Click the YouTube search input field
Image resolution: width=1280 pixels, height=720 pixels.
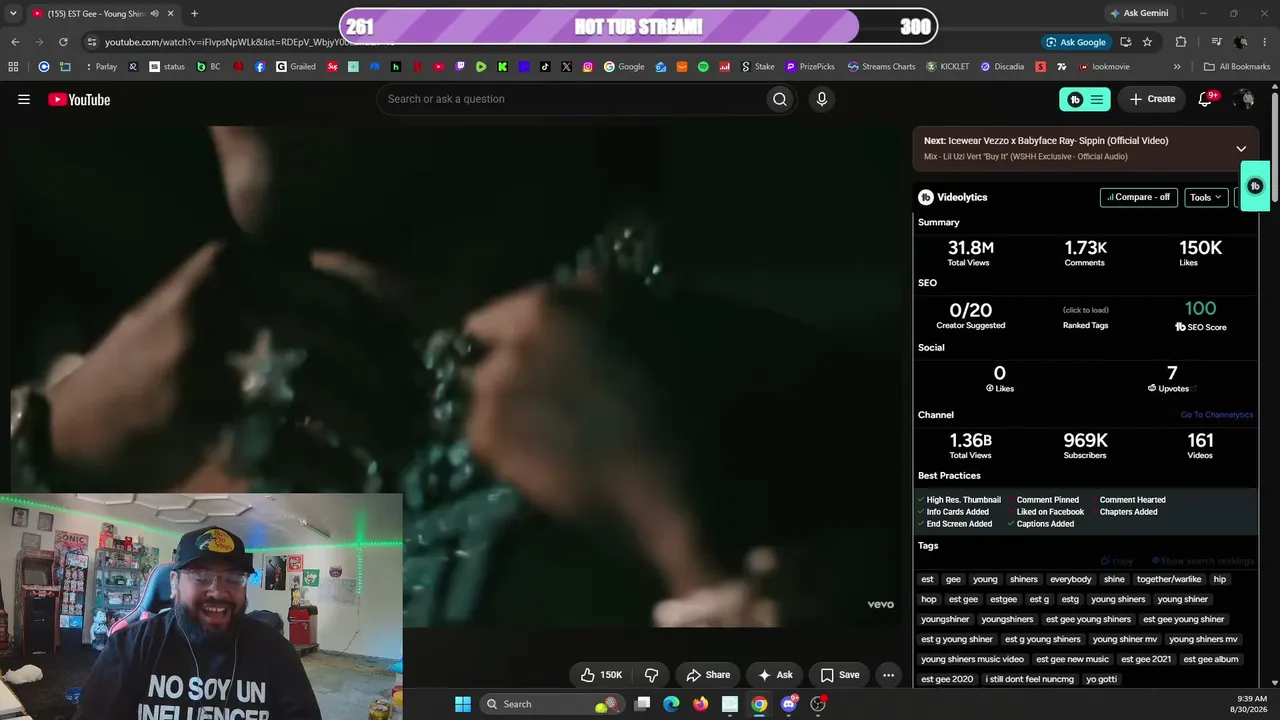tap(570, 99)
